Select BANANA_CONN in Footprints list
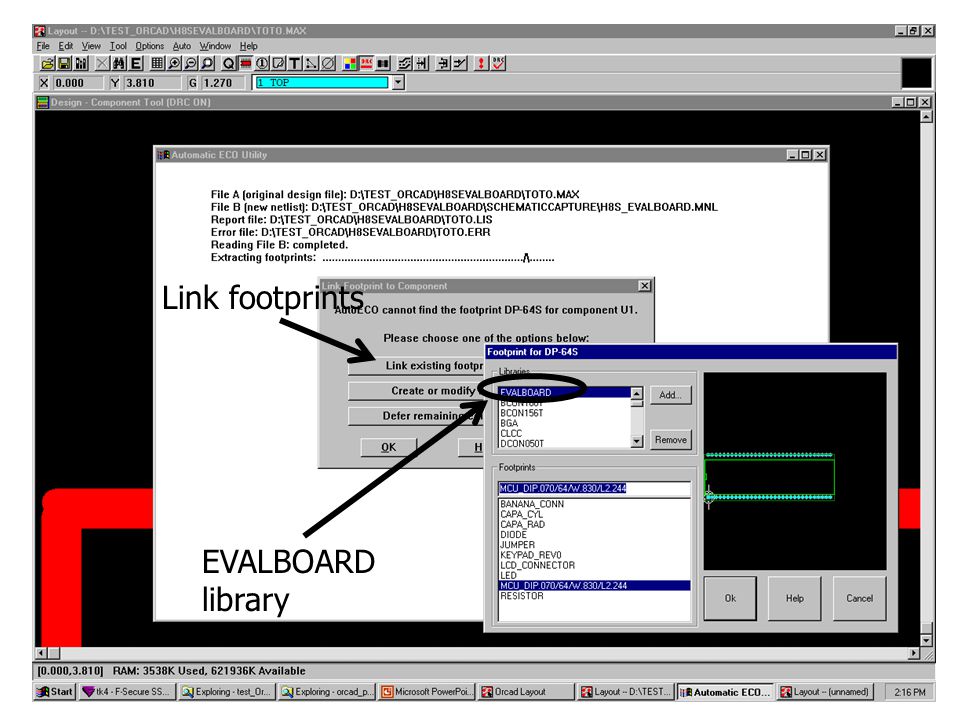The height and width of the screenshot is (720, 960). click(x=594, y=504)
